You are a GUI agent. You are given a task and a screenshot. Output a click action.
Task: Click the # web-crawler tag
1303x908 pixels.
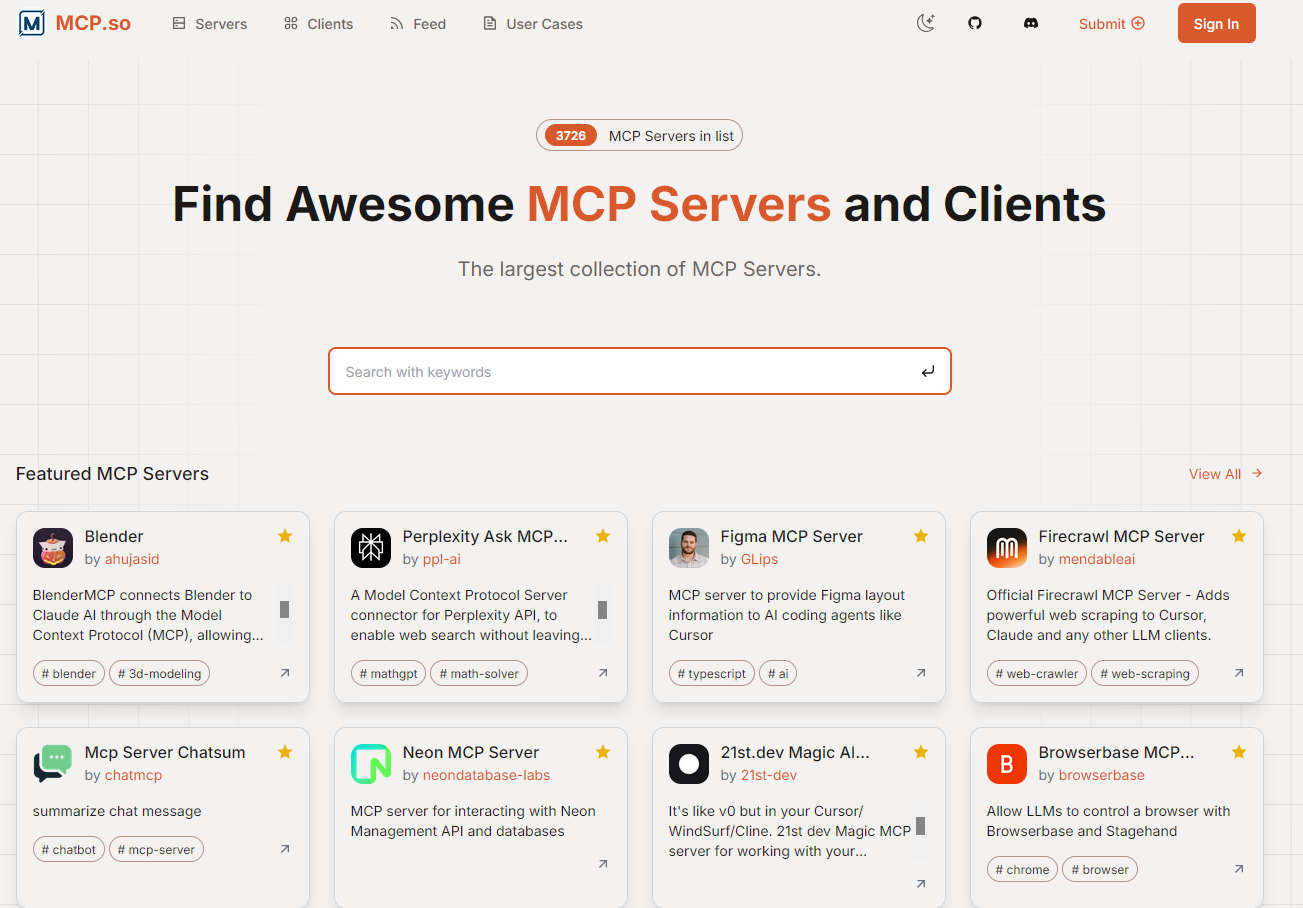coord(1037,673)
